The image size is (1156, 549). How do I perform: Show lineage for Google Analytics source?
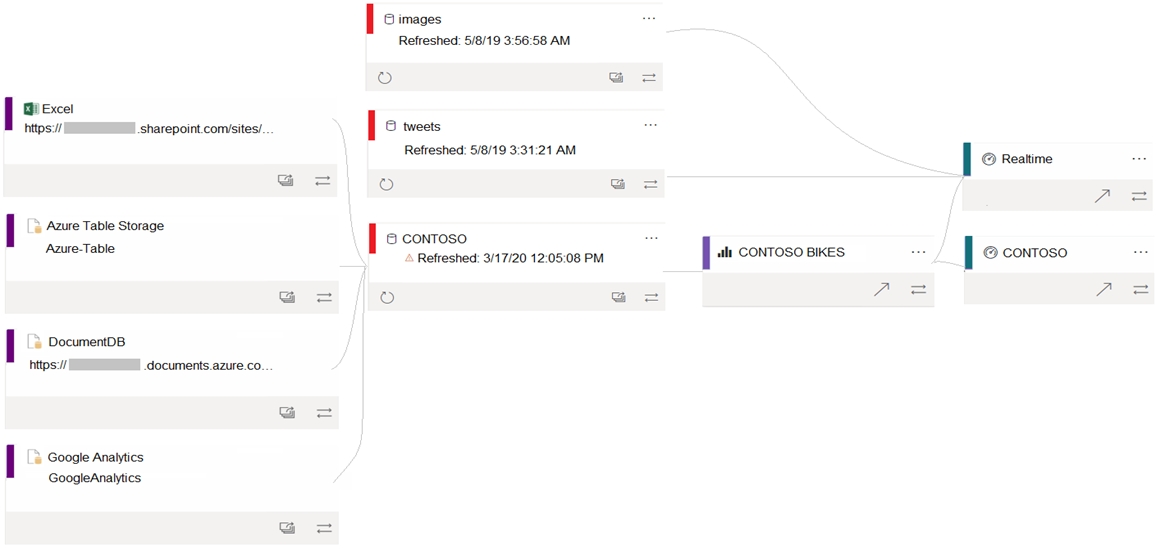[x=324, y=528]
